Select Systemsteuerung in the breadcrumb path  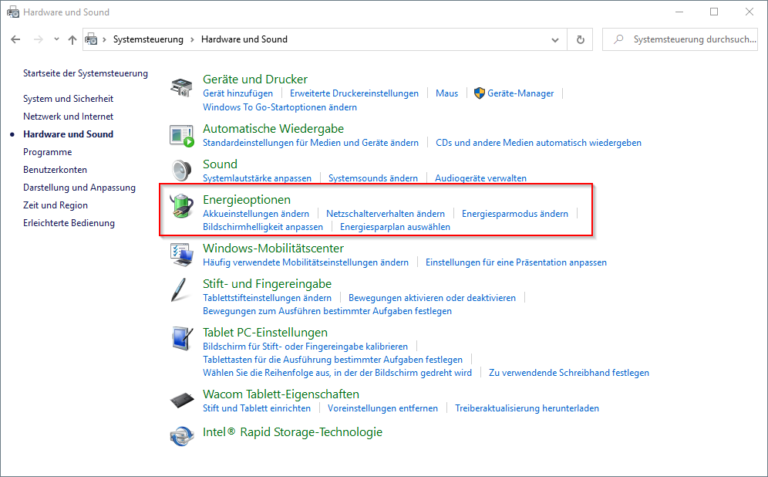pyautogui.click(x=148, y=39)
